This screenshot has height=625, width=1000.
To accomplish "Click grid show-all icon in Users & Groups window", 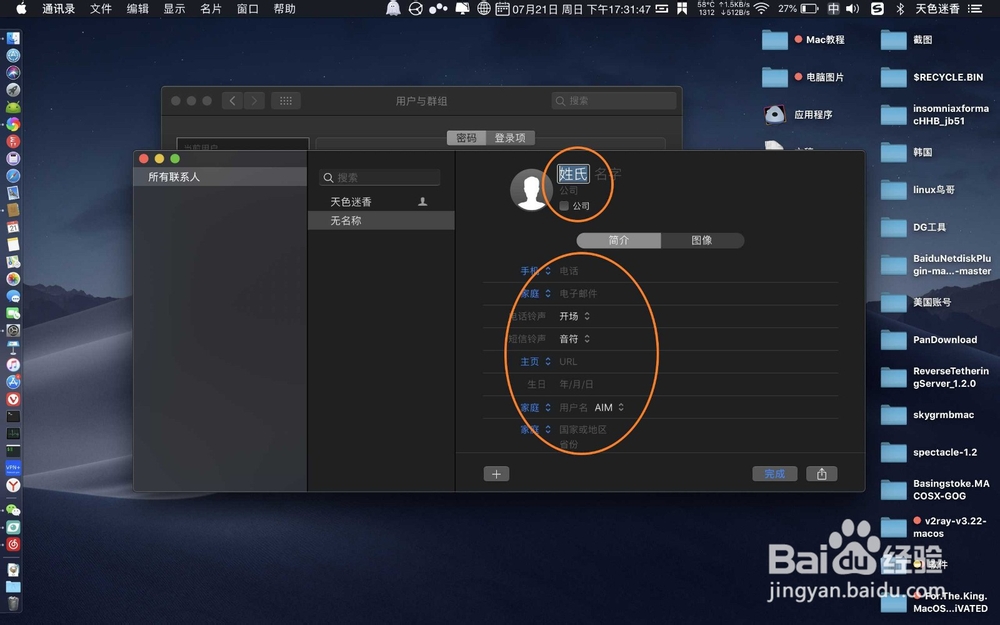I will [286, 101].
